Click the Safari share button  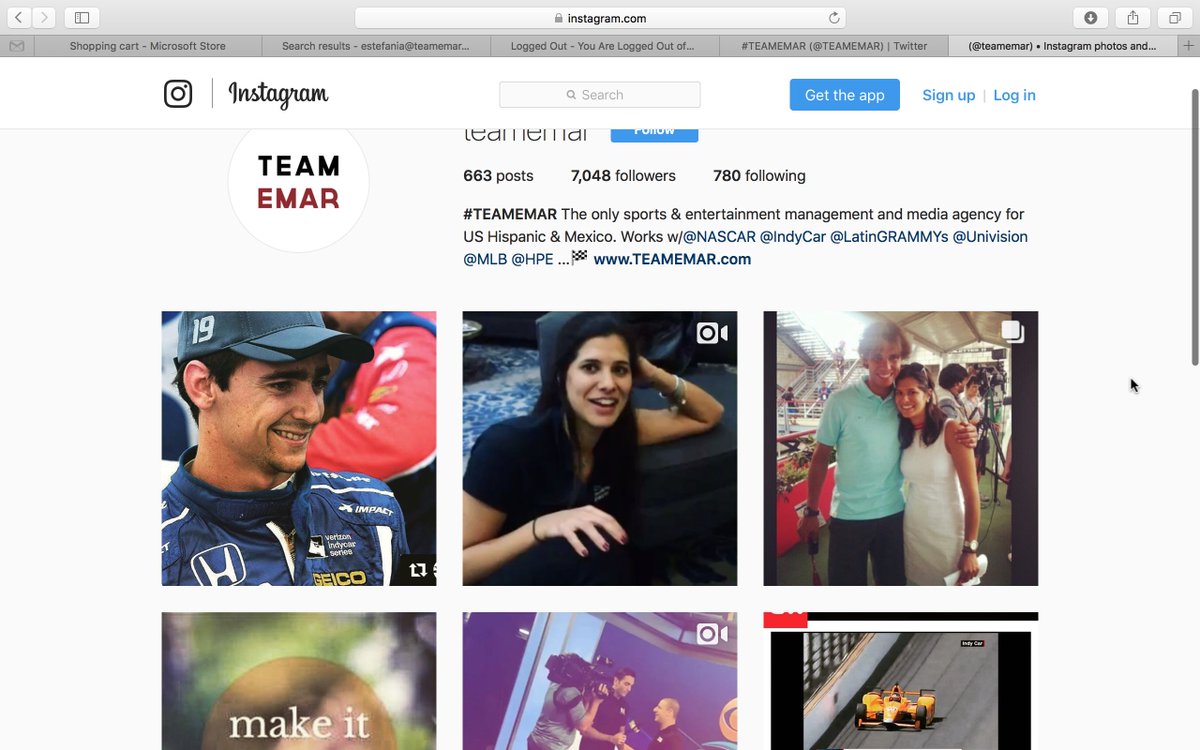coord(1133,18)
